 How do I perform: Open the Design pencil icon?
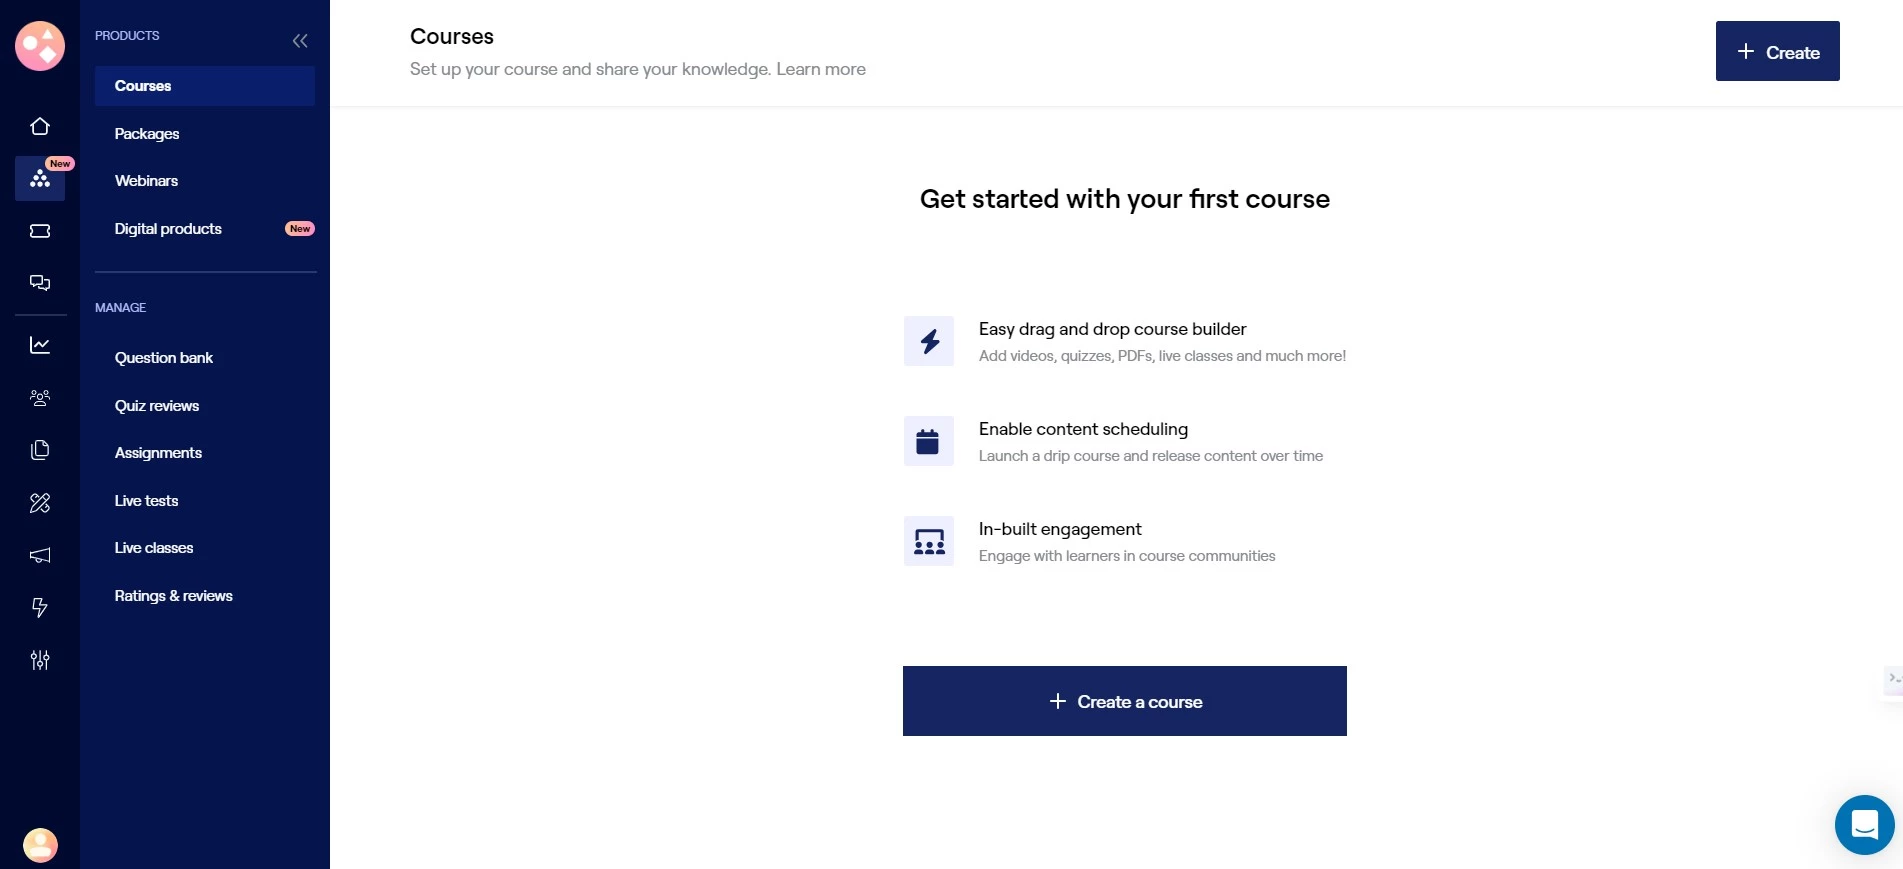click(x=40, y=503)
